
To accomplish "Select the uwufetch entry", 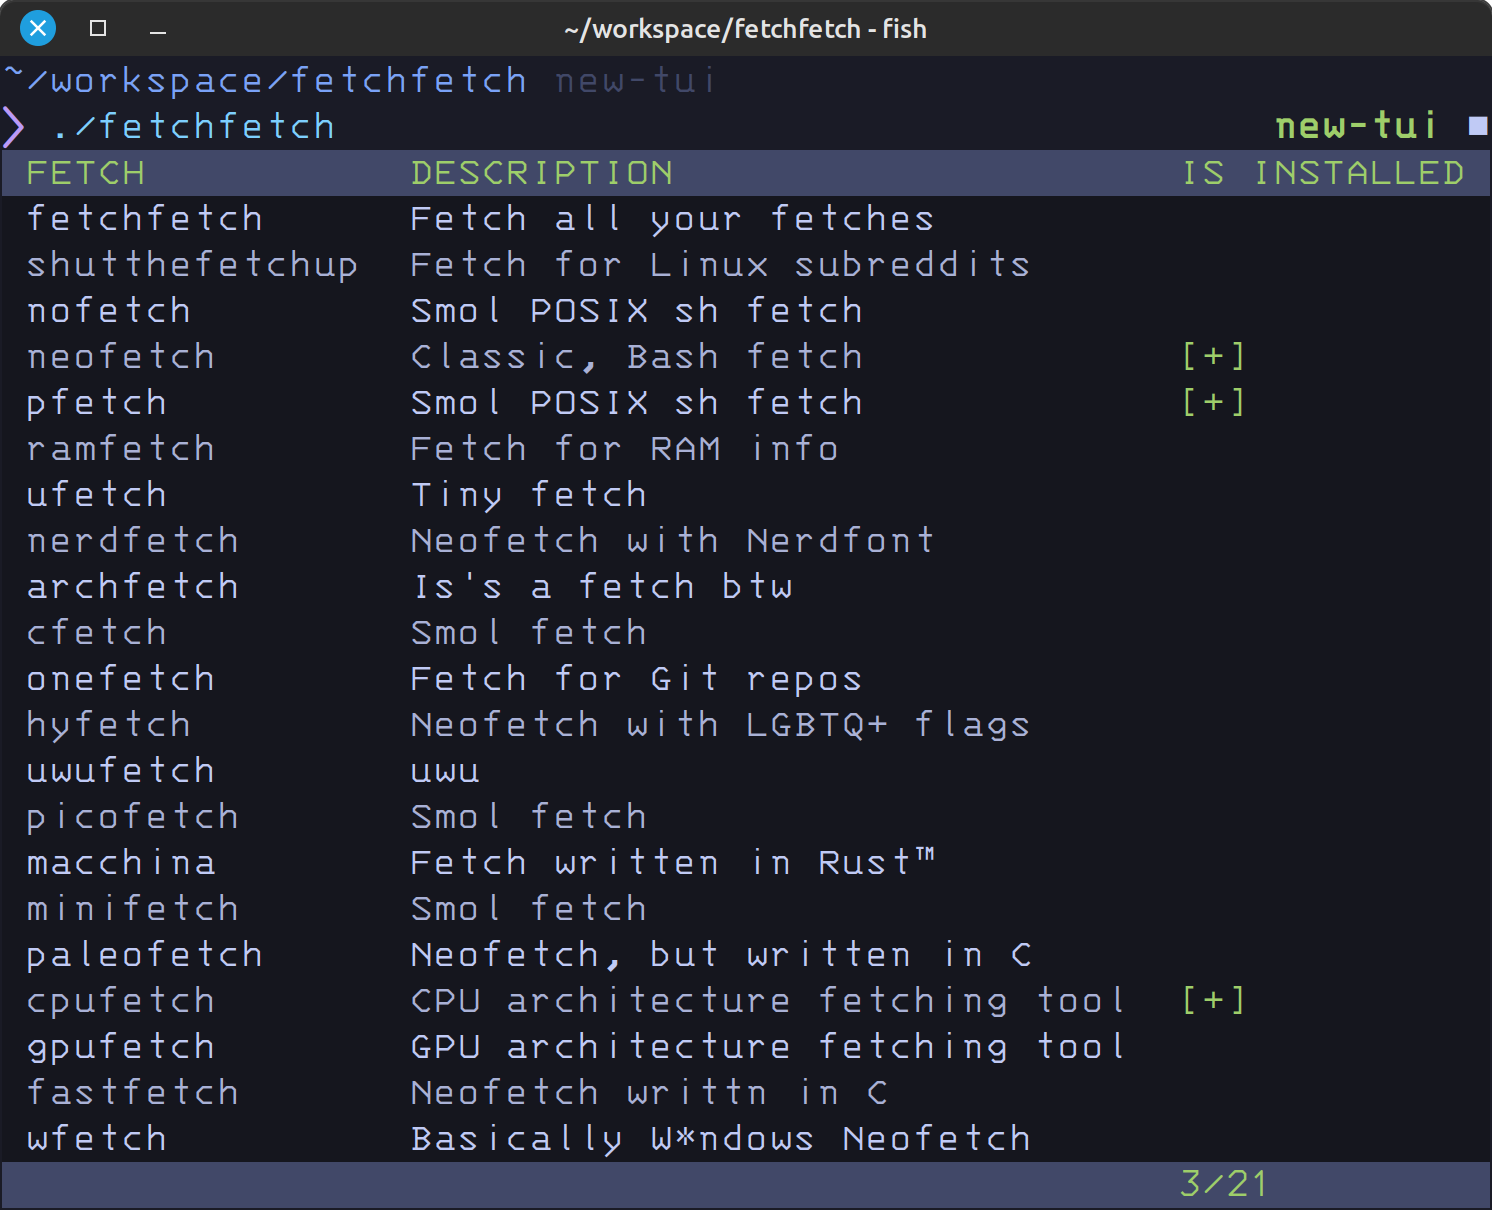I will 121,771.
